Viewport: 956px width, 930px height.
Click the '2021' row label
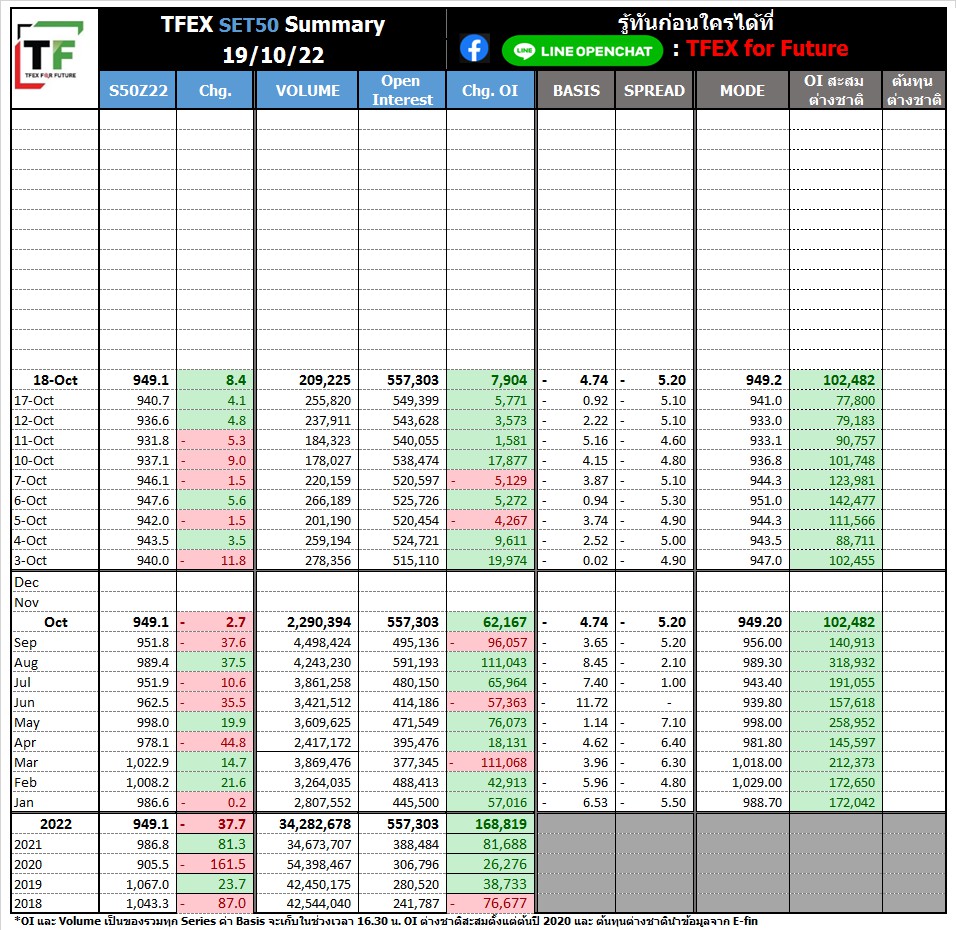click(x=28, y=845)
